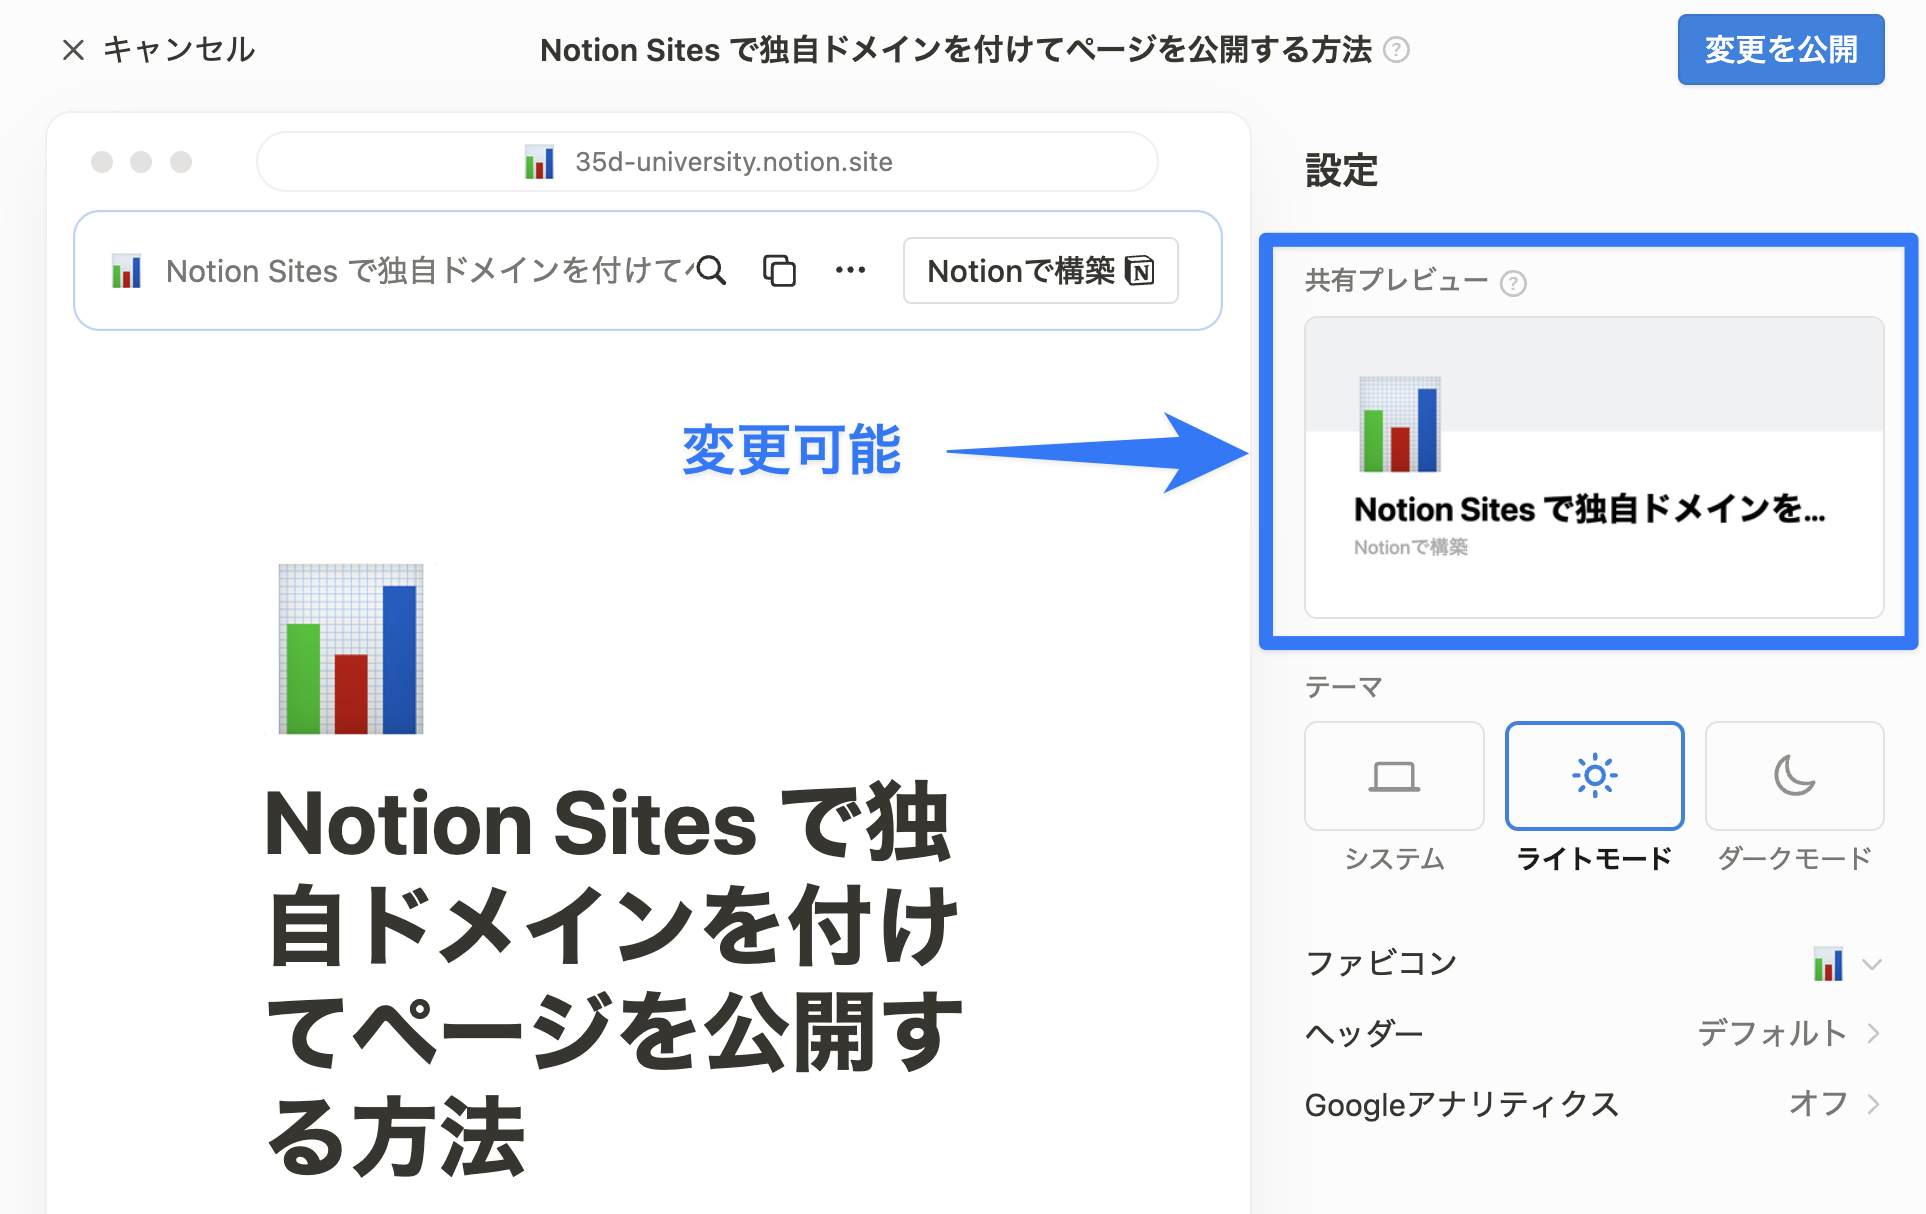
Task: Click the help icon next to 共有プレビュー
Action: [x=1514, y=283]
